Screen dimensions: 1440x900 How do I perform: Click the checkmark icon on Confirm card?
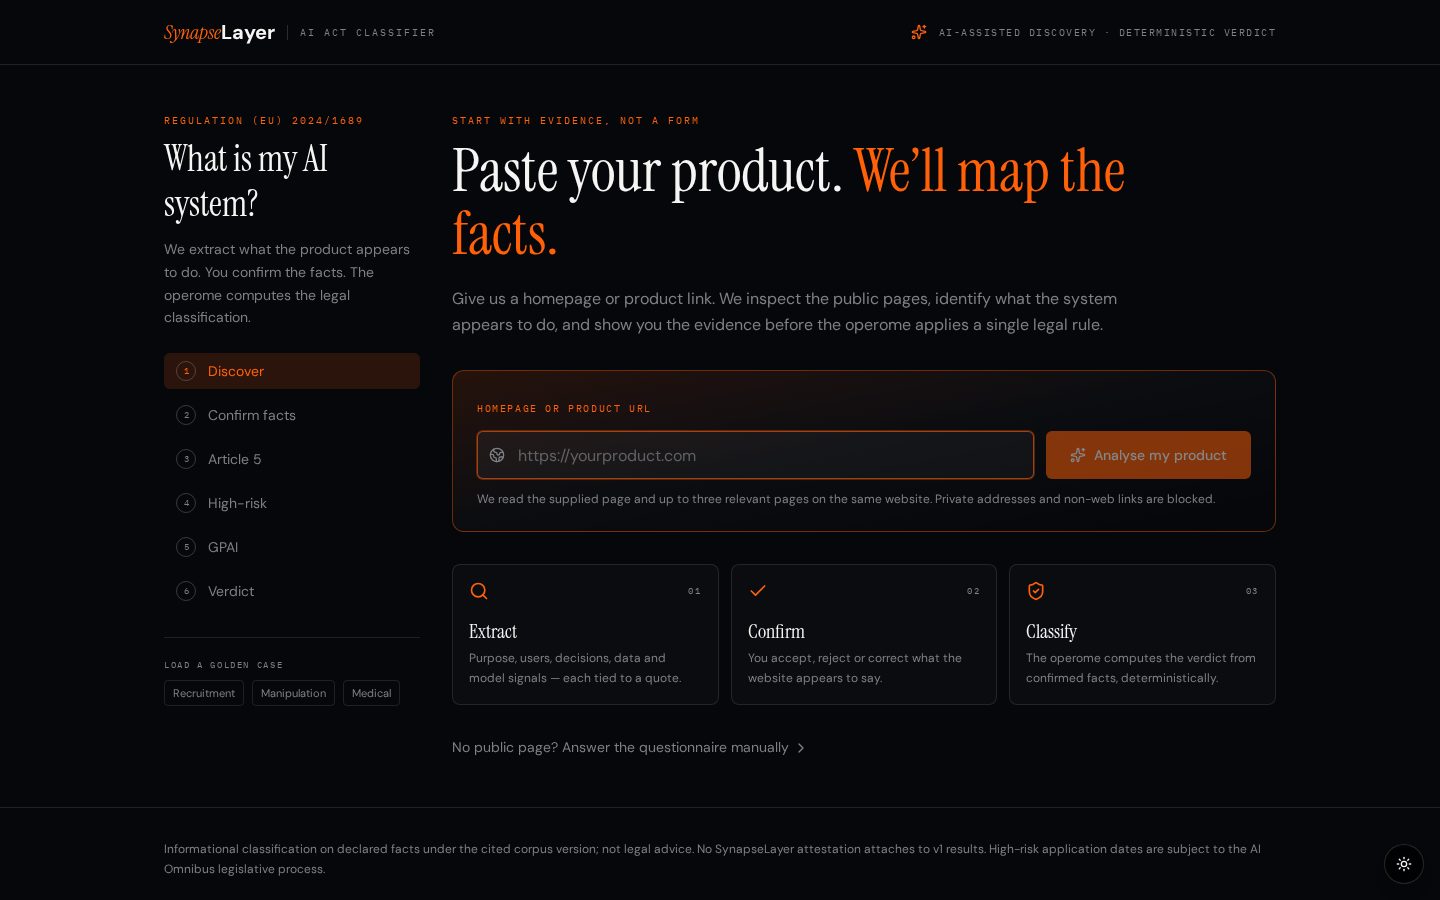pos(758,591)
